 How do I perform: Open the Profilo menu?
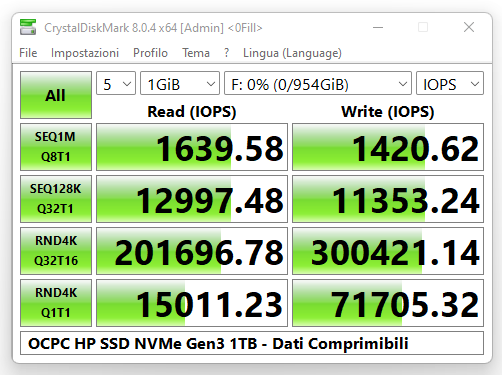150,53
